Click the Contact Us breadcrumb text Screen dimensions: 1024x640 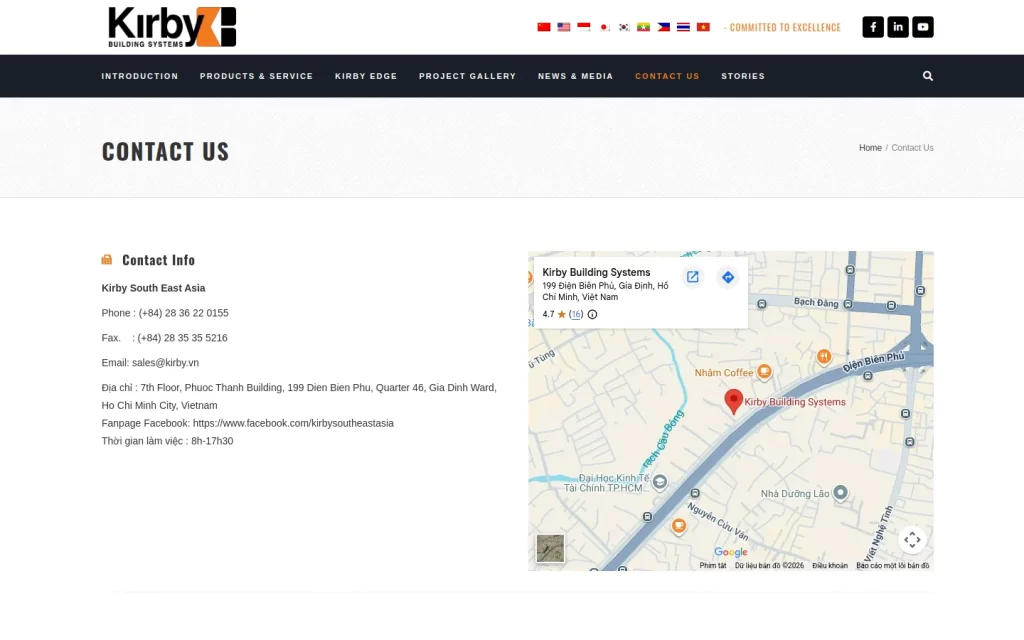912,148
